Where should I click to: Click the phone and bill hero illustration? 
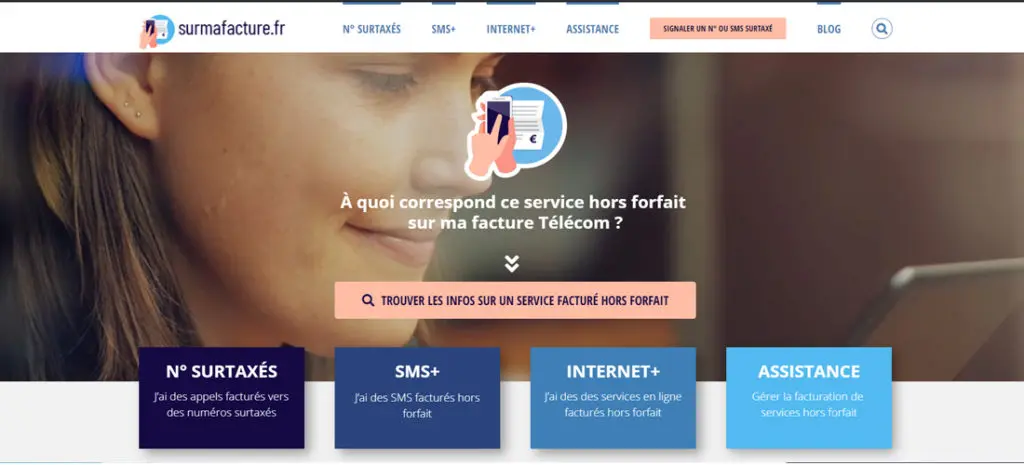coord(515,131)
